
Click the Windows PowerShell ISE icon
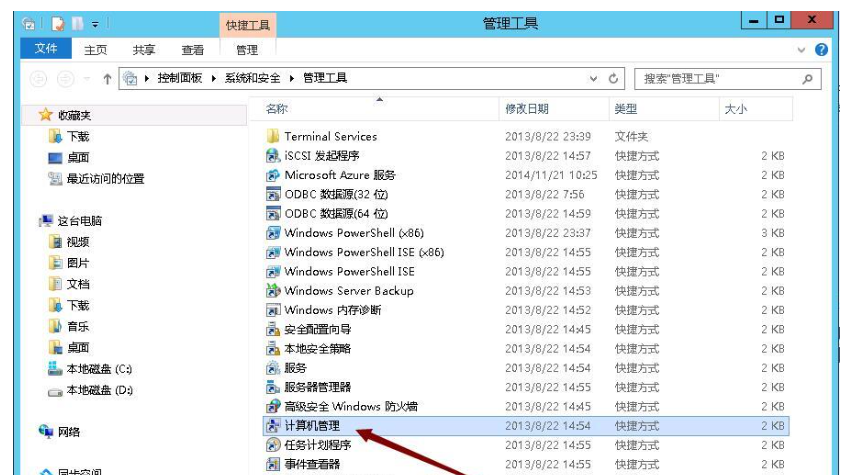(273, 271)
